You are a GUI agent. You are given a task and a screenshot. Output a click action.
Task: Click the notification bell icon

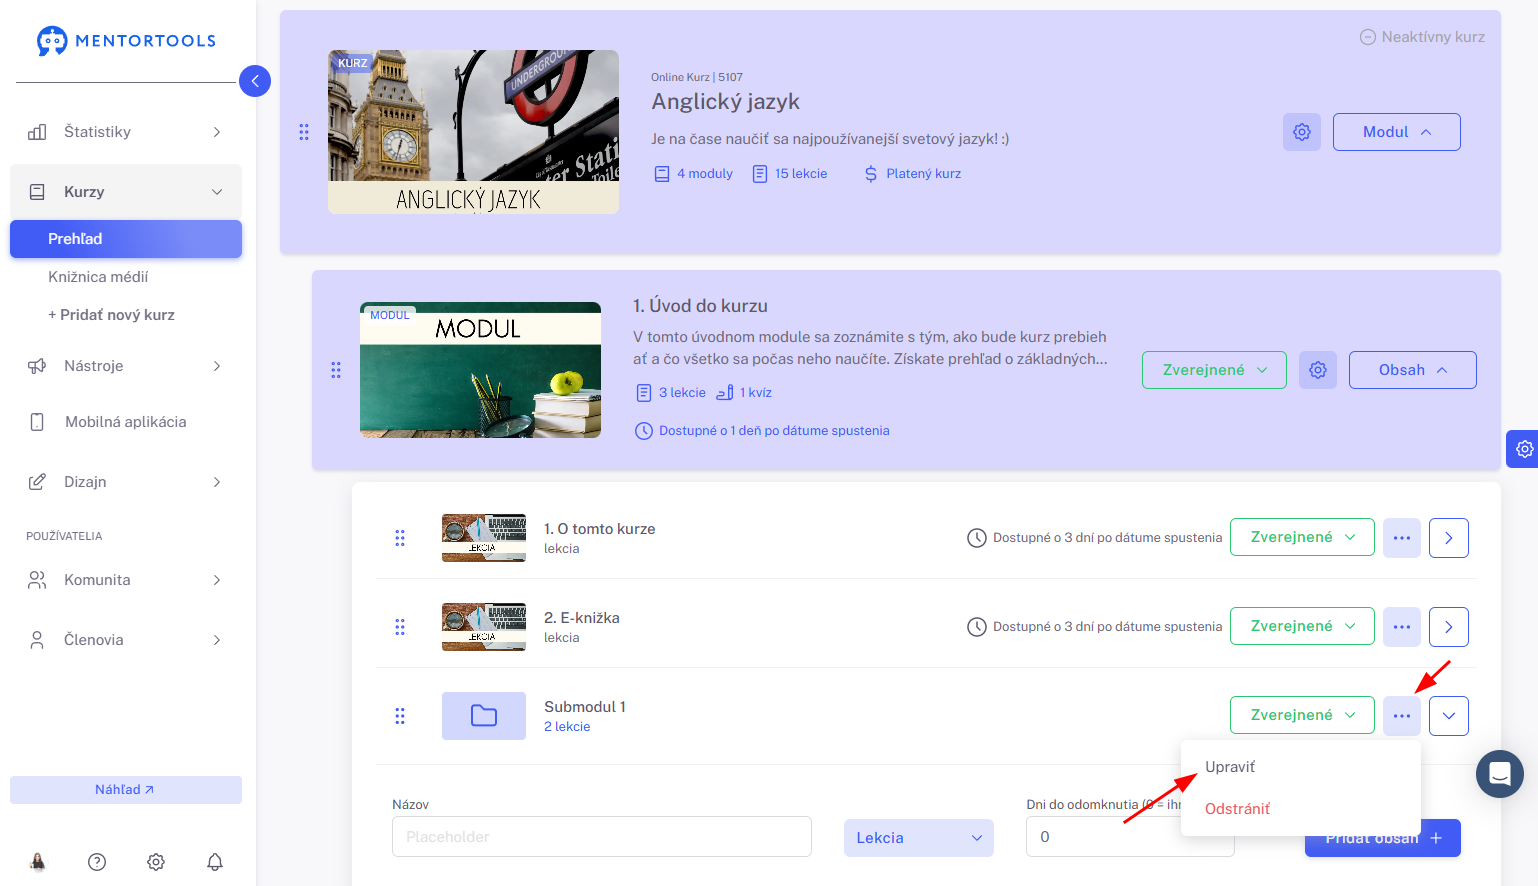tap(215, 862)
